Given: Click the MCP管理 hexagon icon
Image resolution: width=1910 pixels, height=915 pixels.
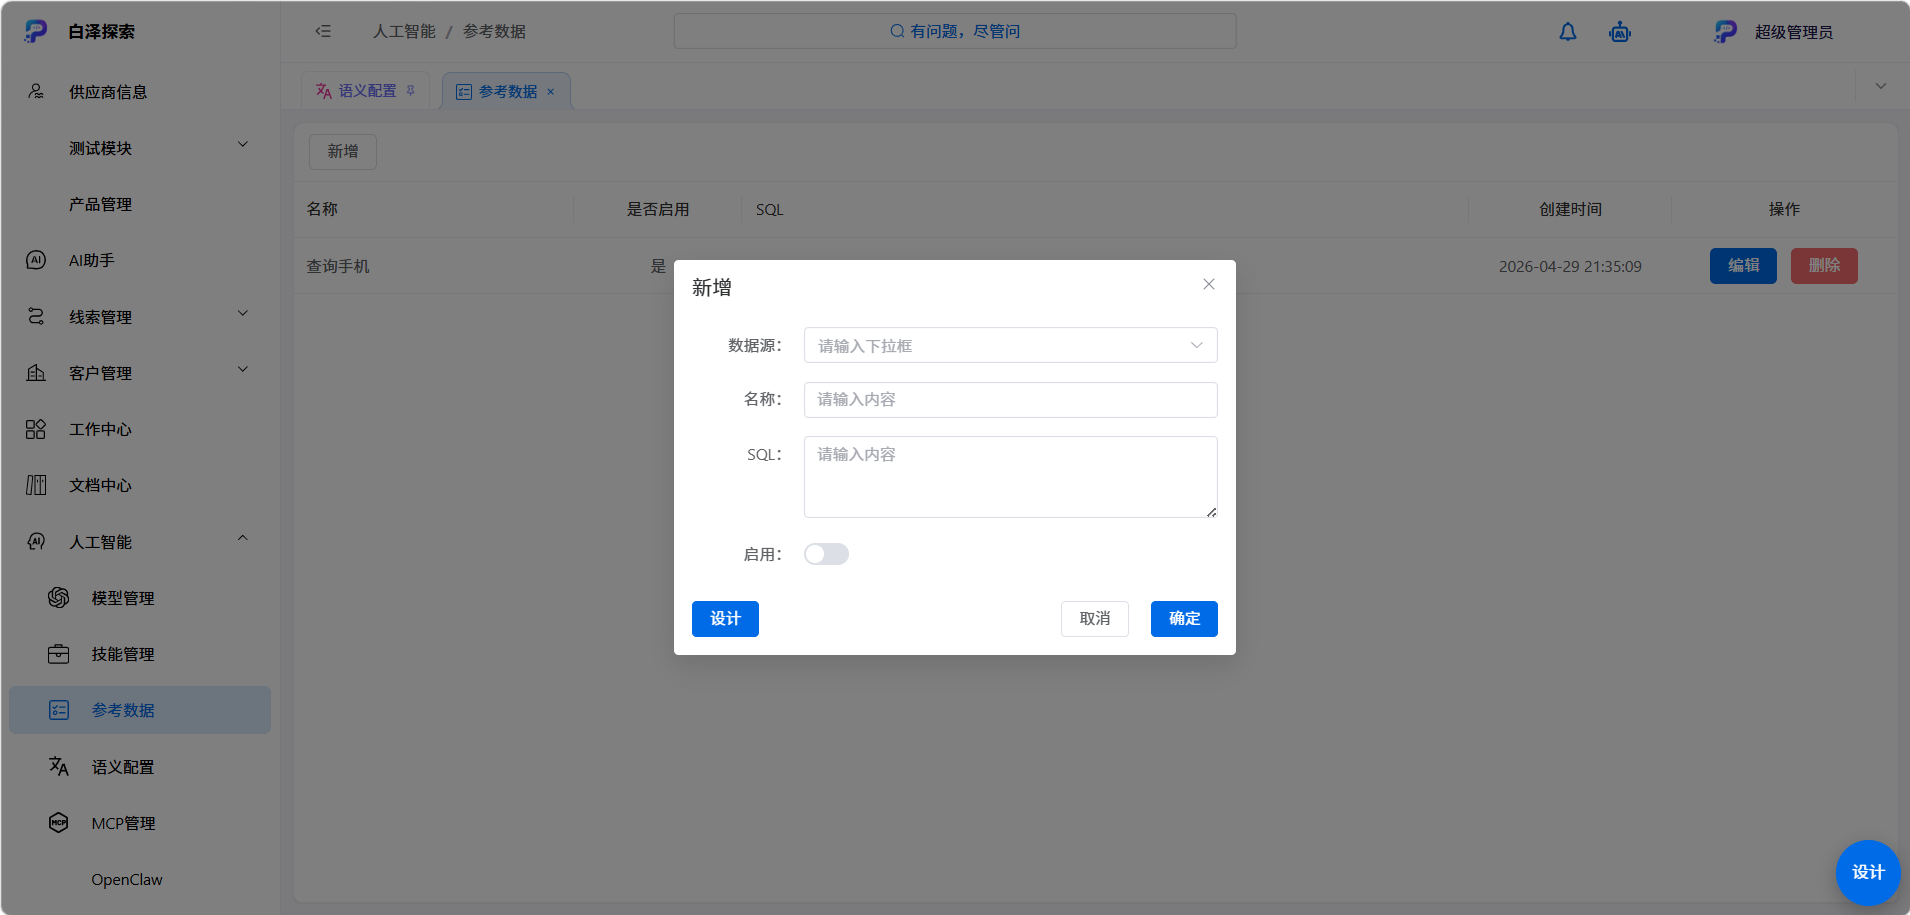Looking at the screenshot, I should coord(59,823).
